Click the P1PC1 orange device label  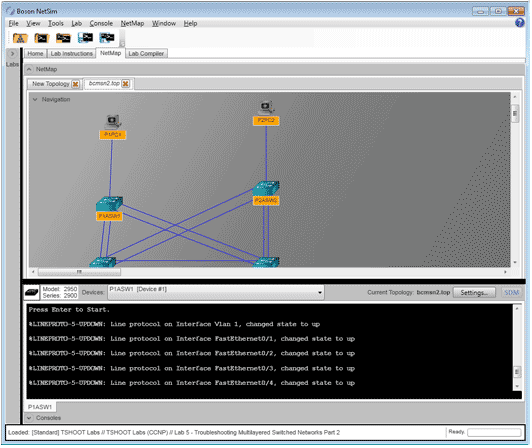coord(113,134)
